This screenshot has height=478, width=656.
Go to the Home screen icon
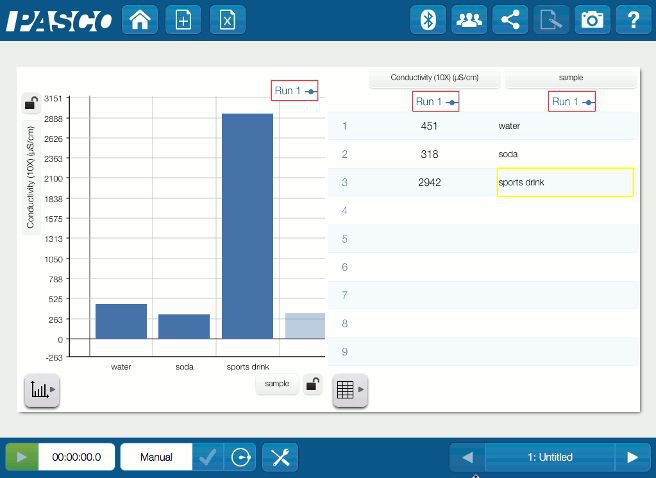(139, 20)
